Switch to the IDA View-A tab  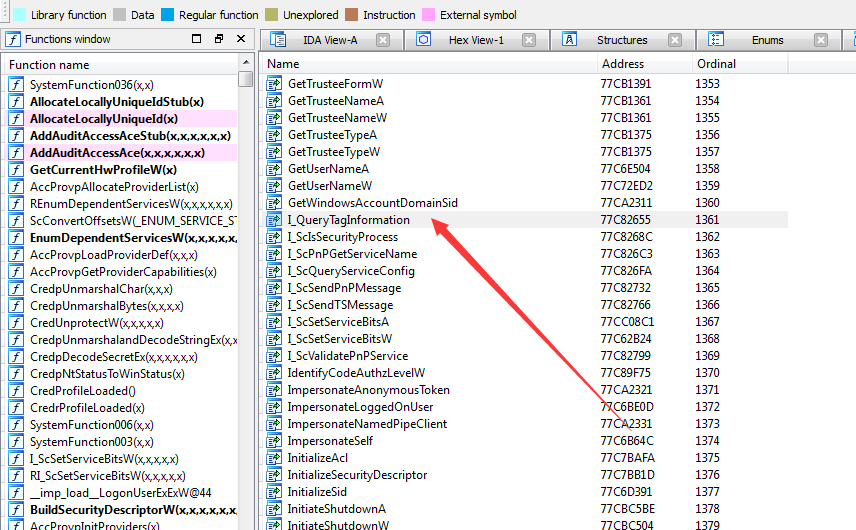point(330,40)
